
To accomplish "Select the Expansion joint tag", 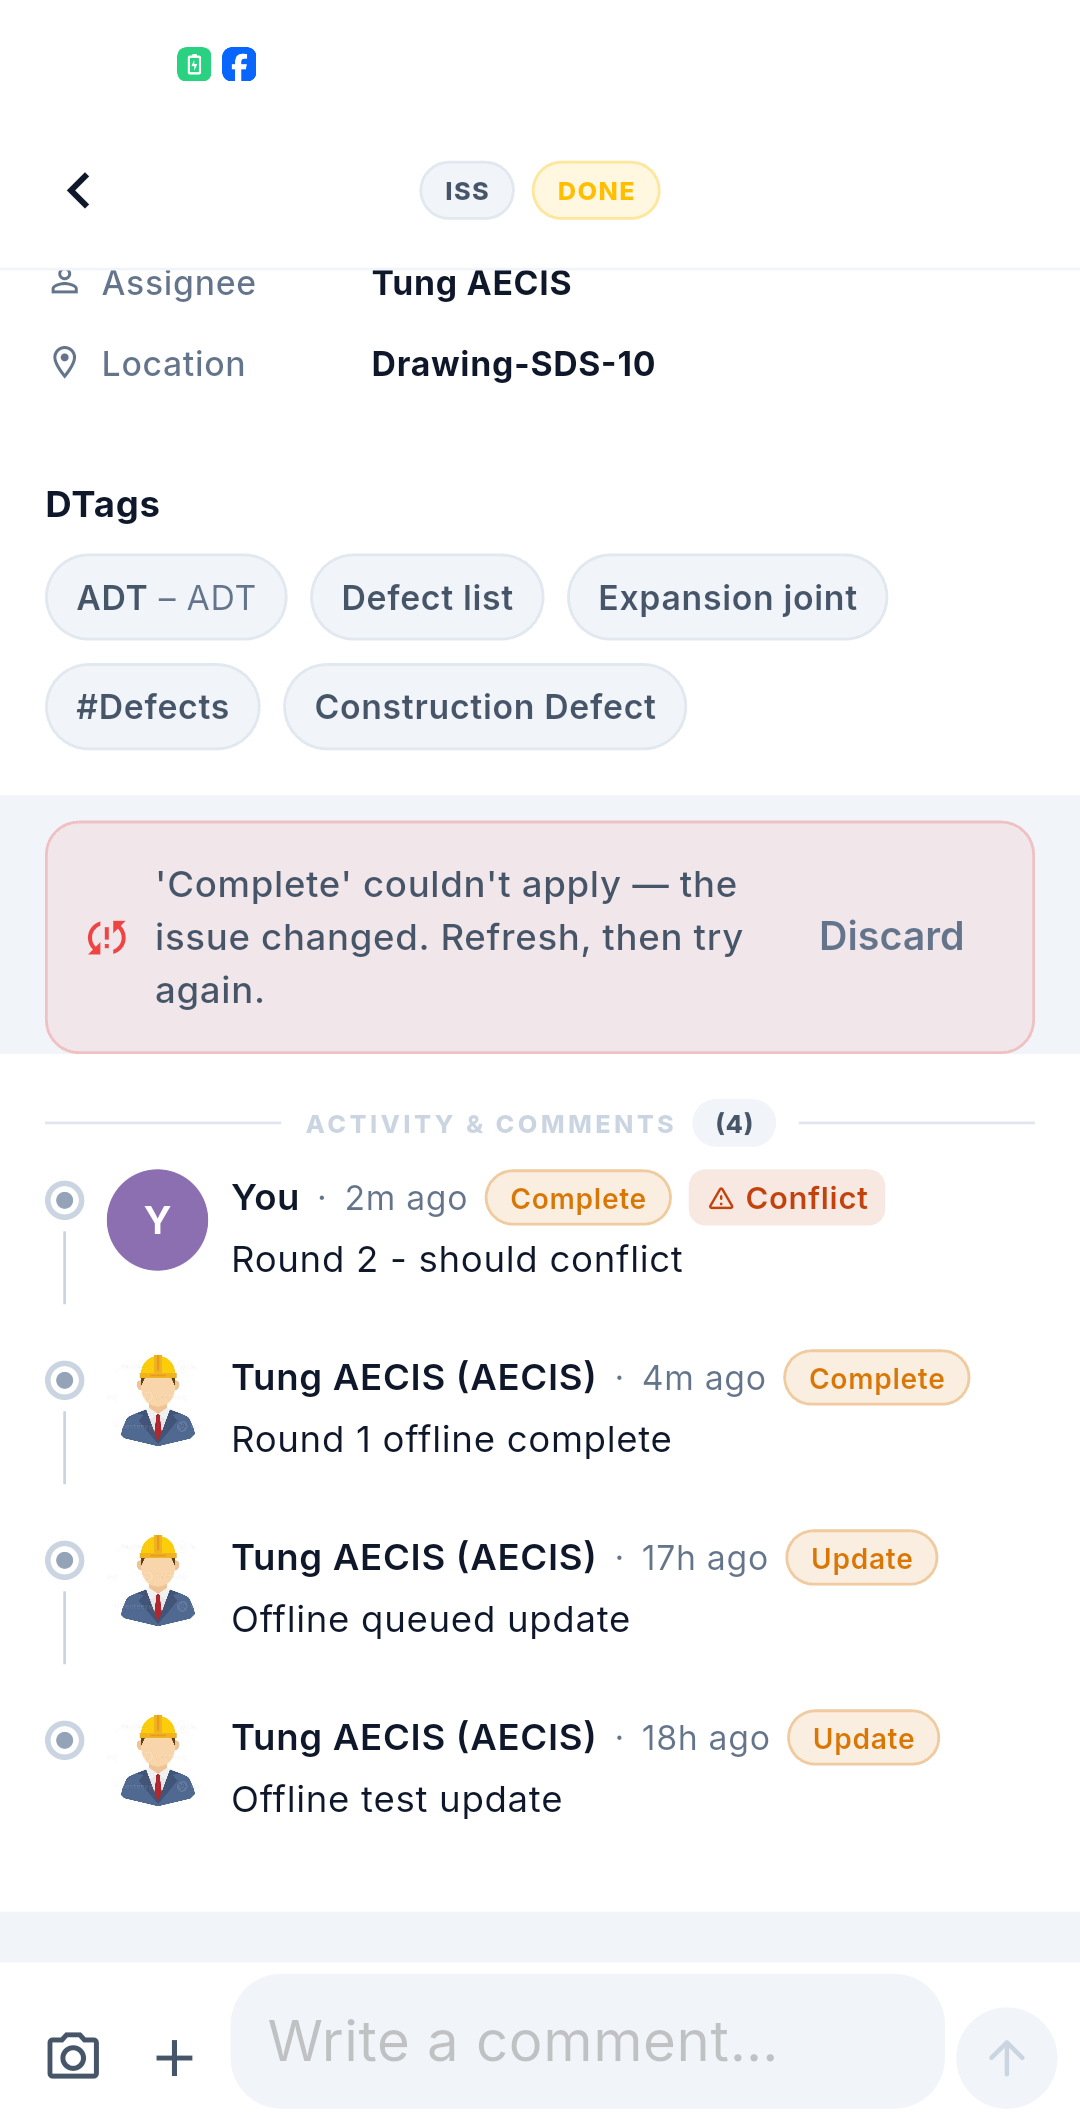I will tap(727, 597).
